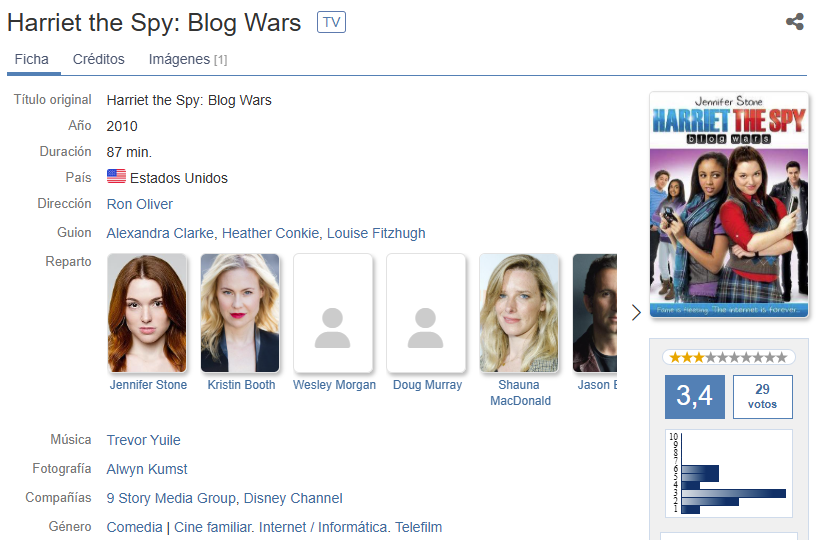Open the Imágenes tab
The height and width of the screenshot is (540, 820).
coord(188,59)
